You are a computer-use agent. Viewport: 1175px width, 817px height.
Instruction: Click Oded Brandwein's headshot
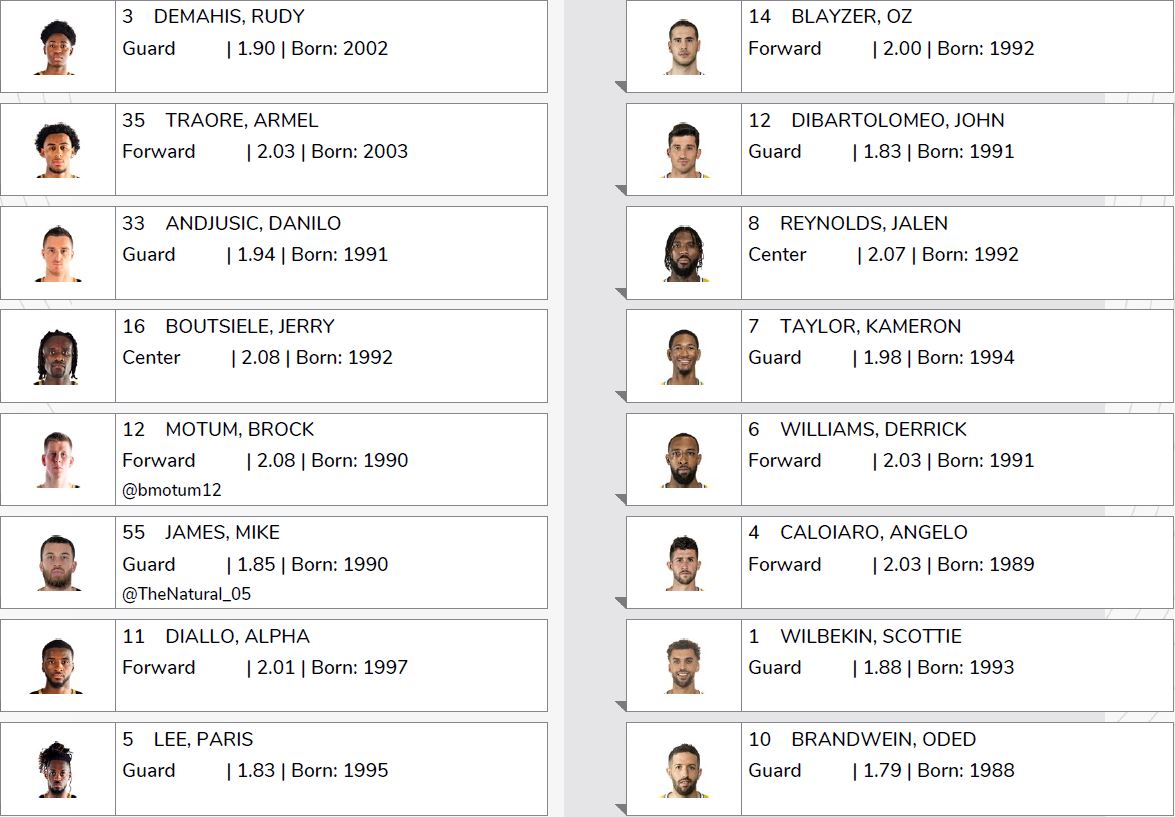684,769
